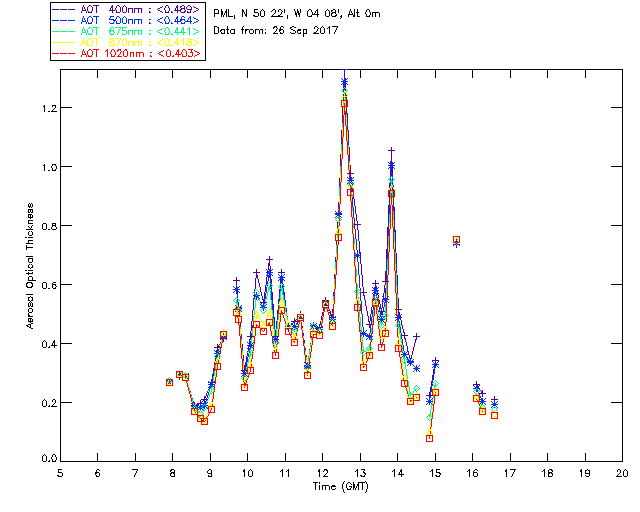Click the x-axis label 8

[x=173, y=473]
